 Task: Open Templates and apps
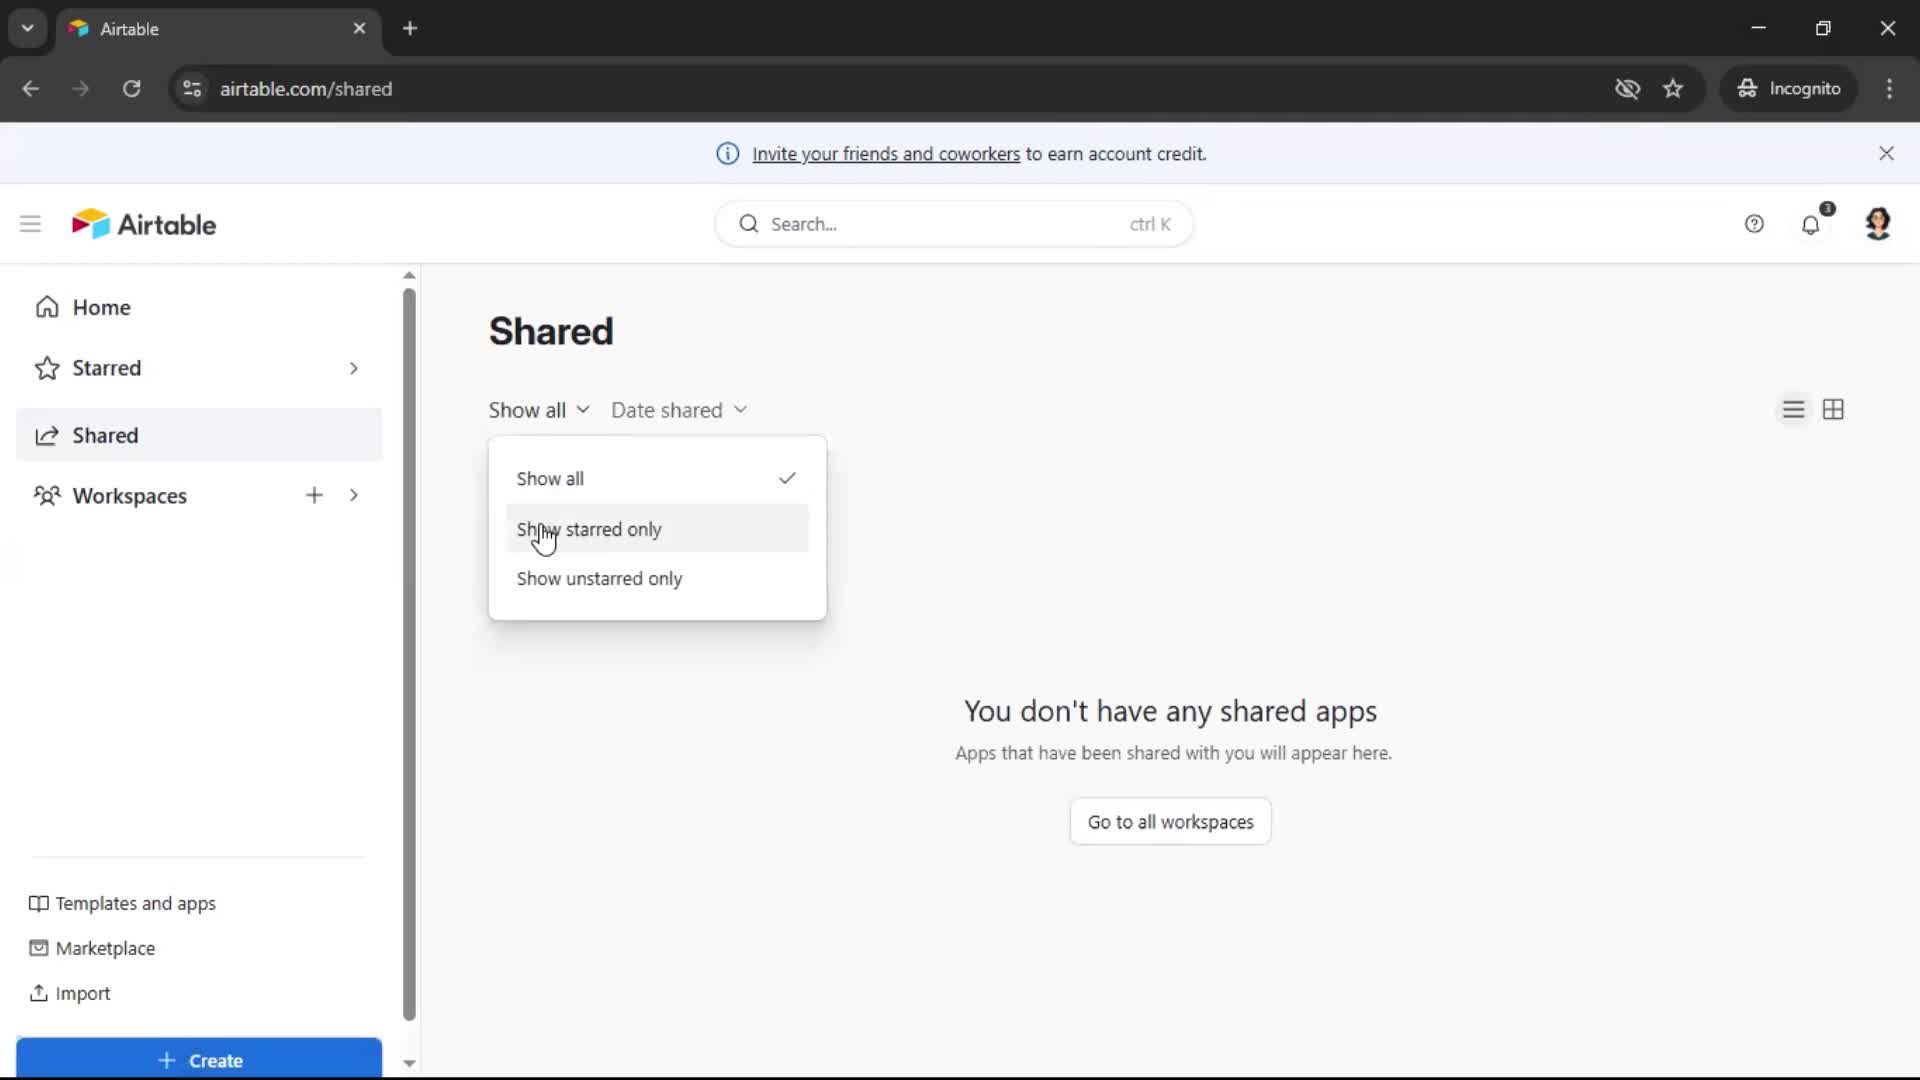[x=123, y=903]
